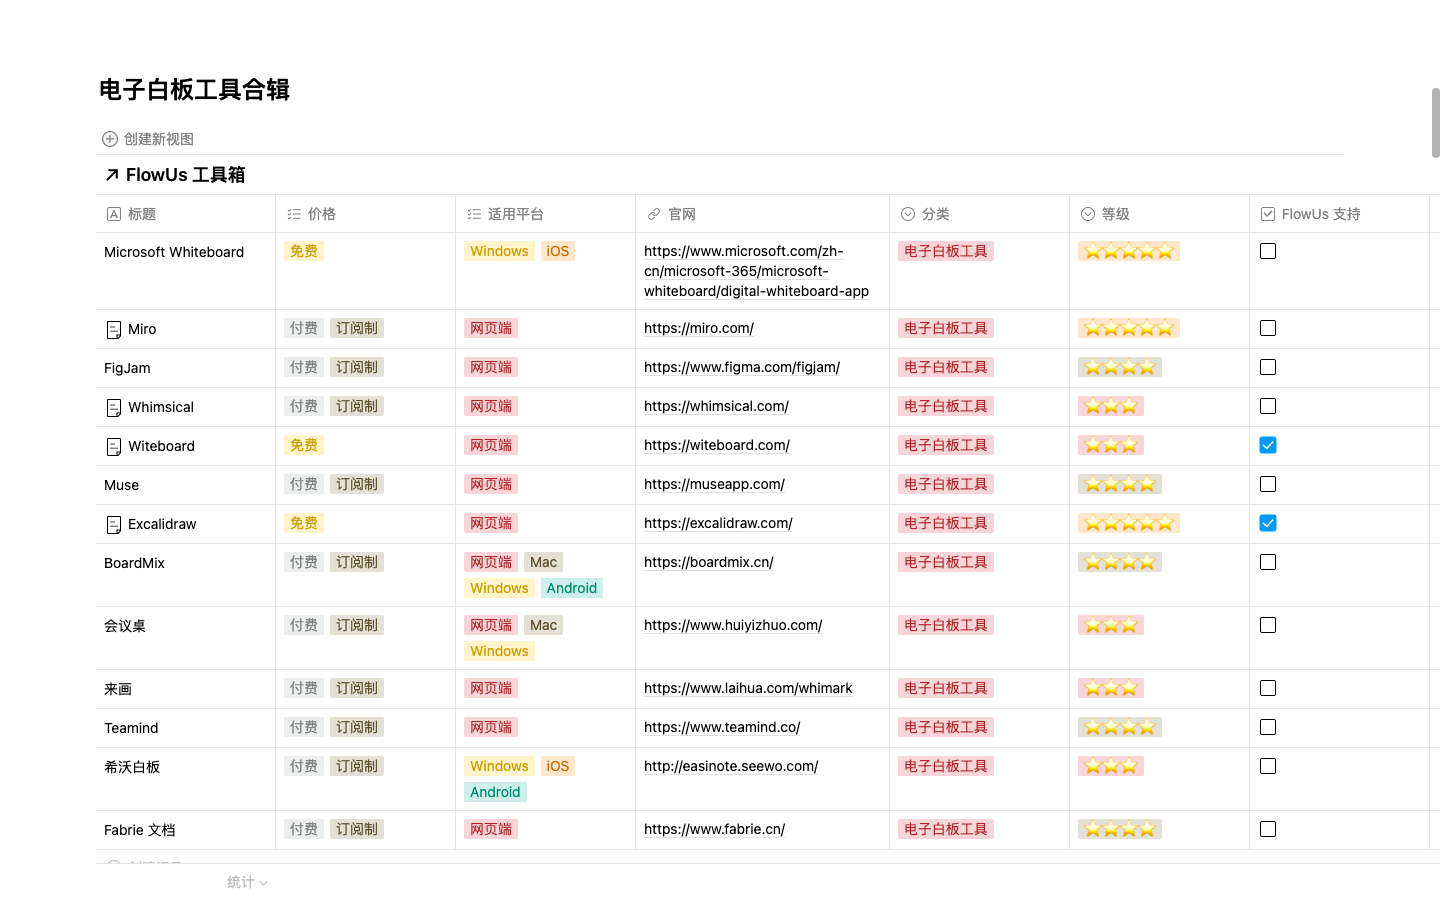Open the https://miro.com/ link
This screenshot has height=900, width=1440.
coord(699,328)
